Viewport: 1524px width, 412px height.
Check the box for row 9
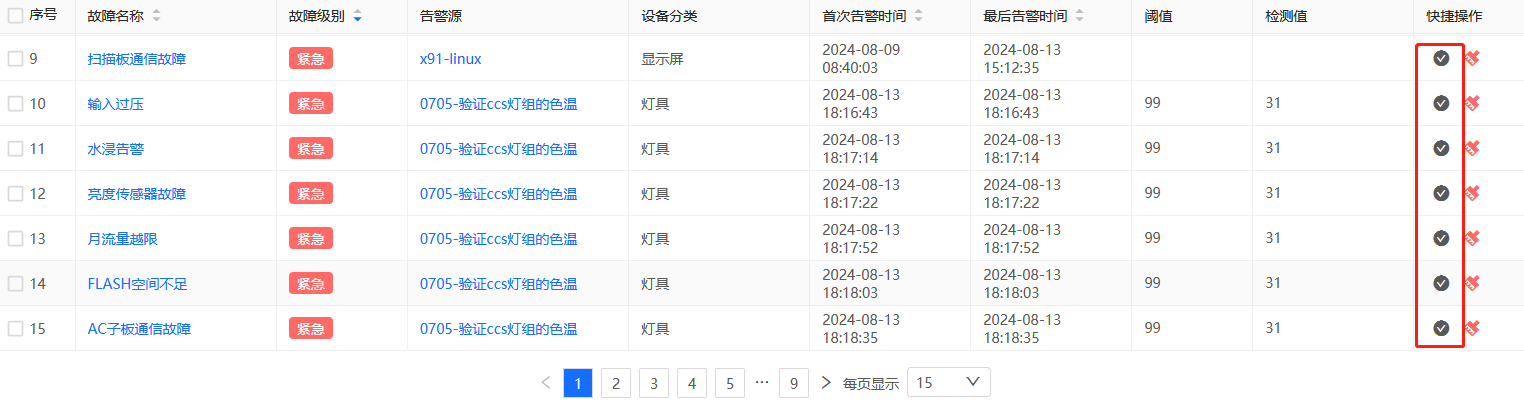(15, 59)
